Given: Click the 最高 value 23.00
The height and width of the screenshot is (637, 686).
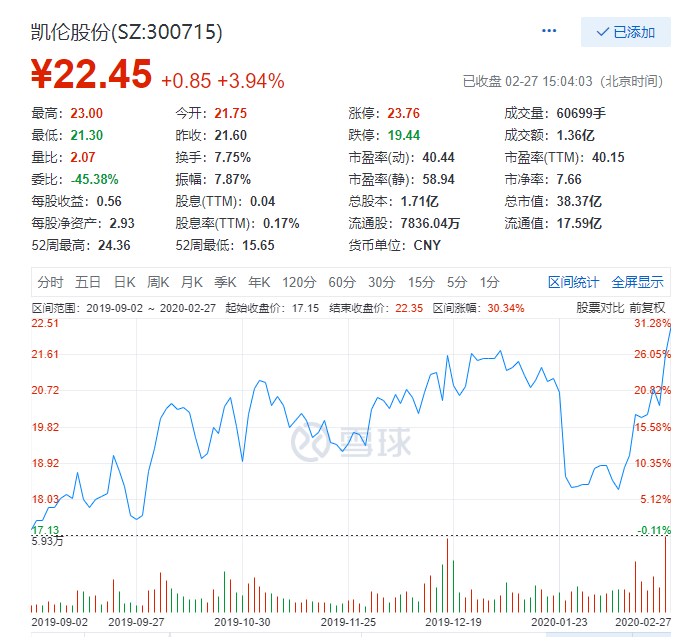Looking at the screenshot, I should pyautogui.click(x=87, y=113).
